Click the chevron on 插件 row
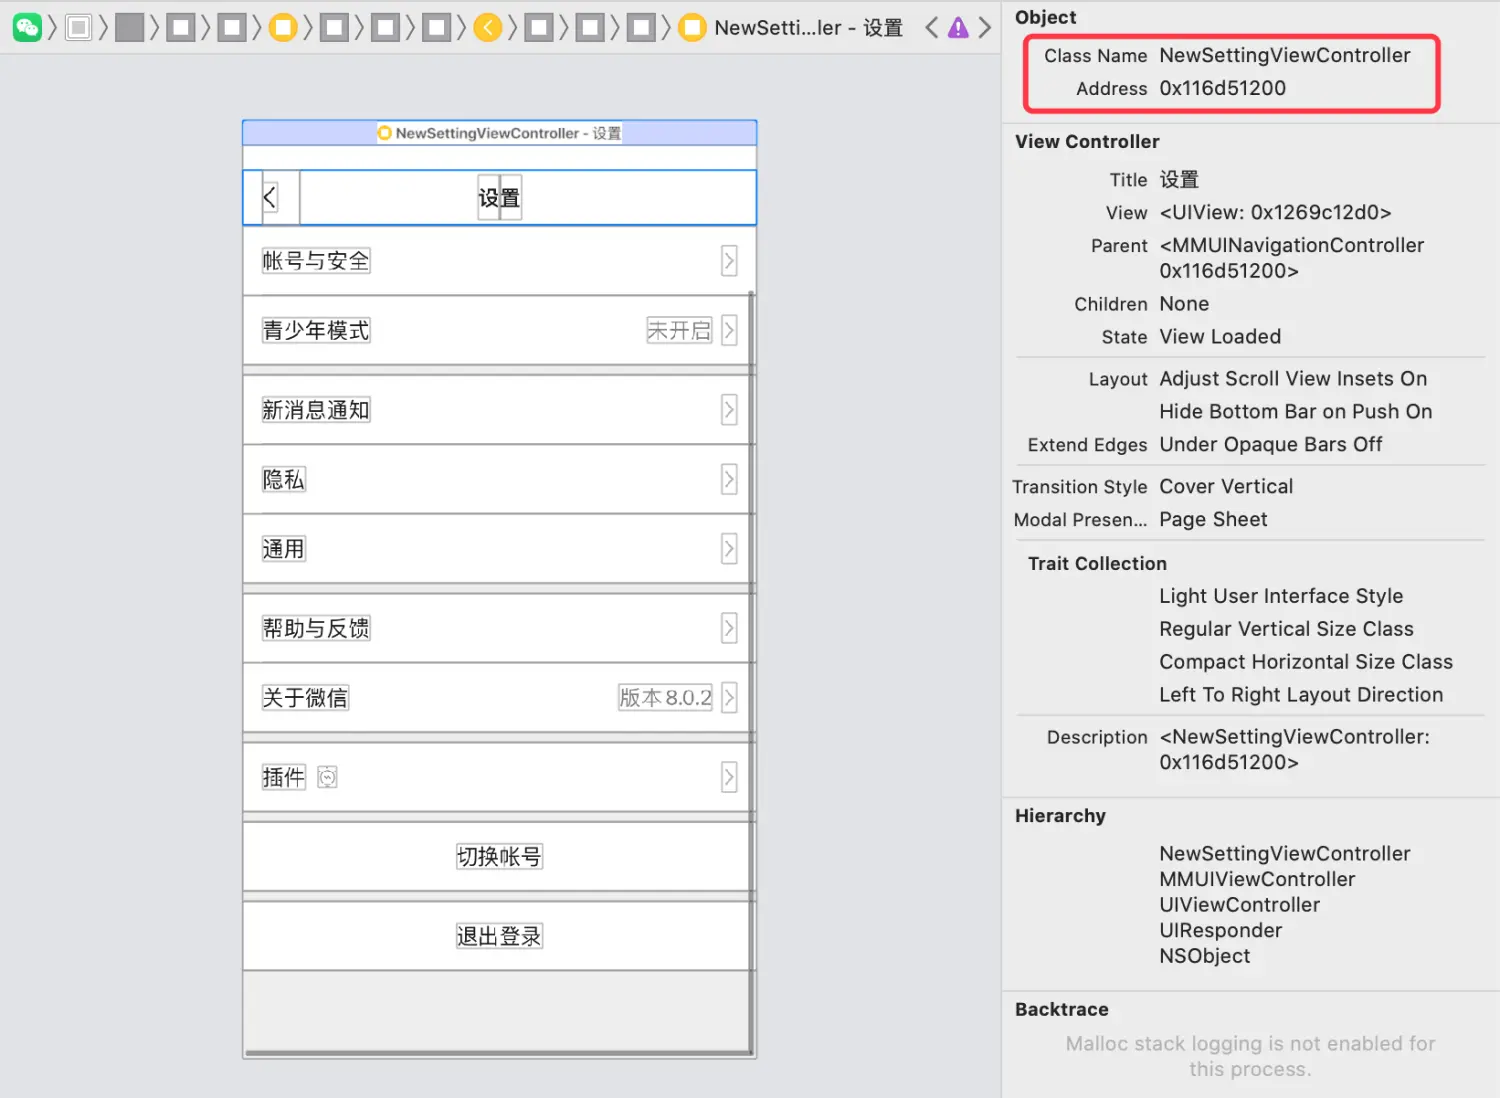Viewport: 1500px width, 1098px height. pos(729,777)
